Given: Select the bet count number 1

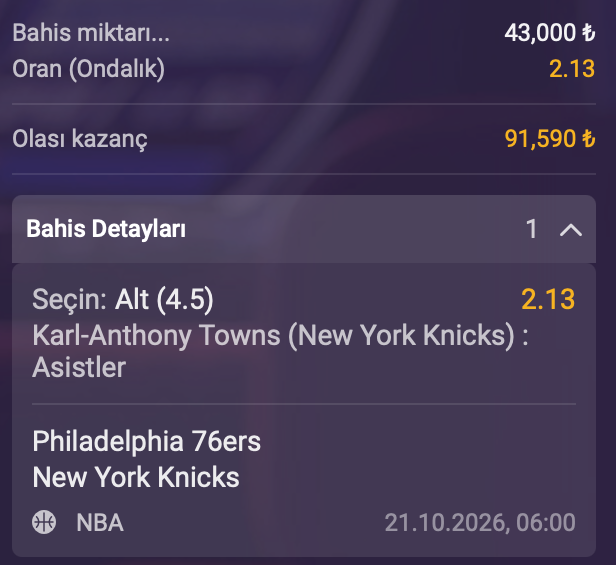Looking at the screenshot, I should pyautogui.click(x=532, y=229).
